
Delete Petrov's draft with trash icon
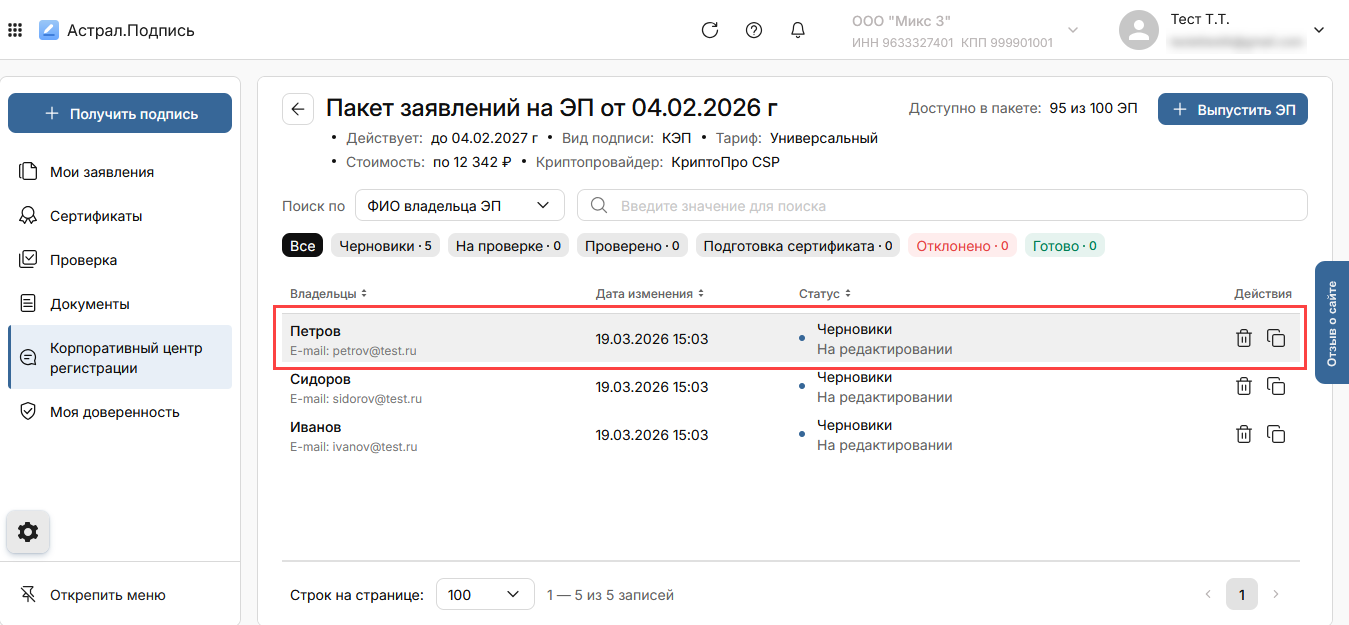(x=1244, y=338)
